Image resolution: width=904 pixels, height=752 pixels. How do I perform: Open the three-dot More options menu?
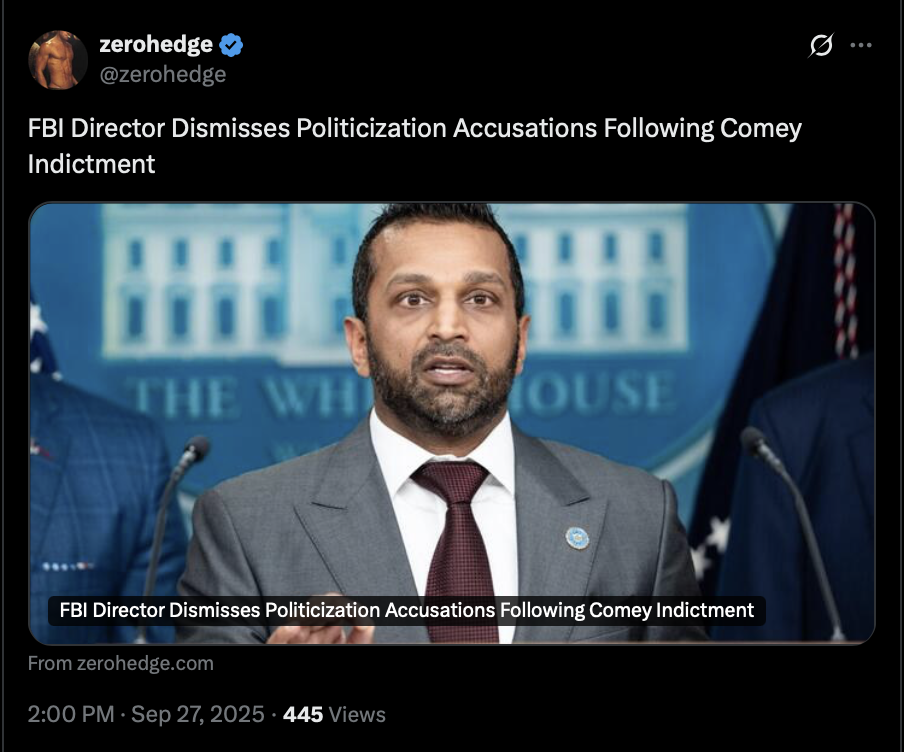(860, 46)
